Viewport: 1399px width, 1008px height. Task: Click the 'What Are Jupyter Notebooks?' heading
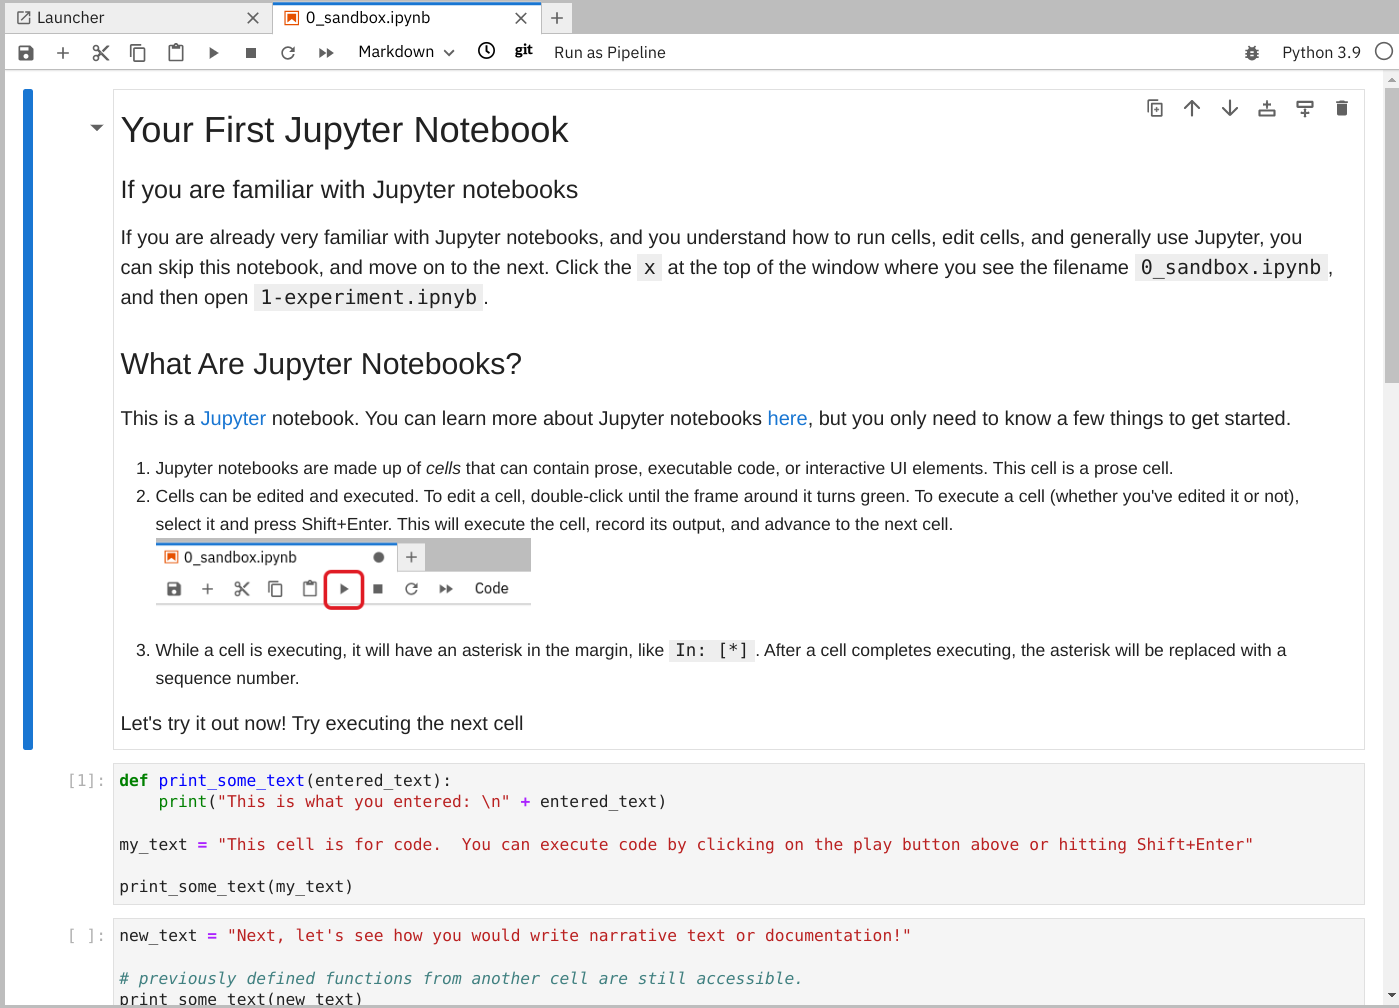tap(321, 364)
